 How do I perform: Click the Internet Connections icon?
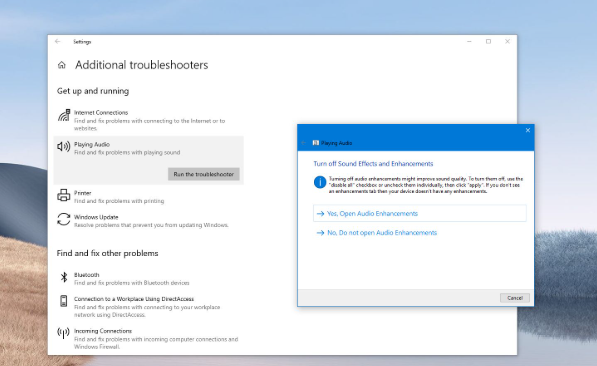point(64,115)
